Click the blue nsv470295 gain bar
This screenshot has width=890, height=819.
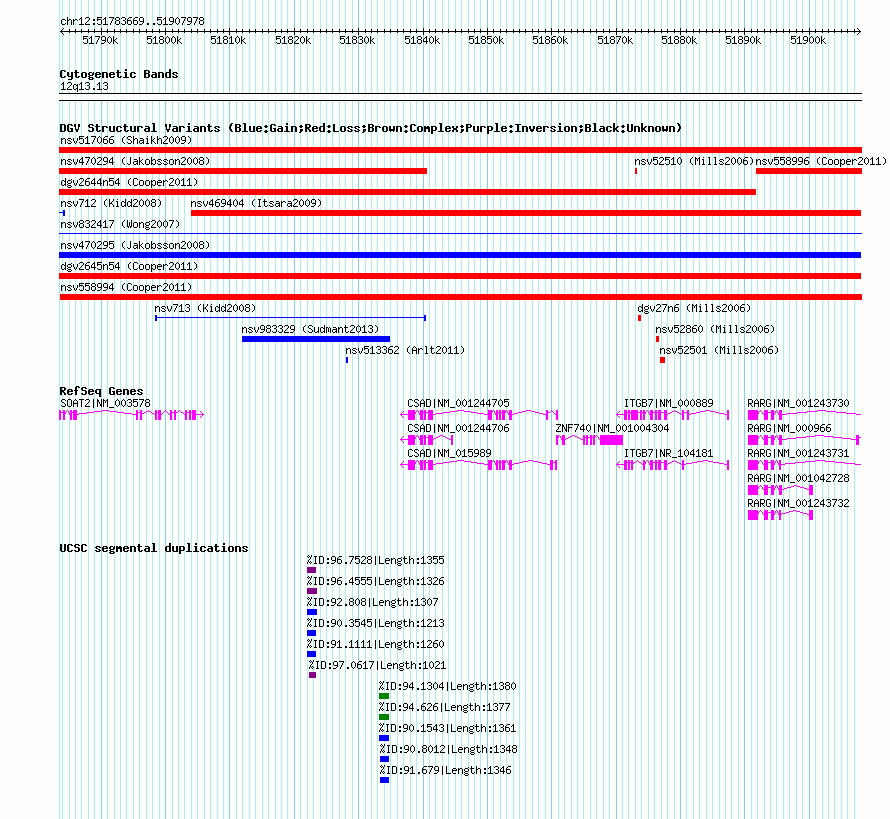click(460, 255)
